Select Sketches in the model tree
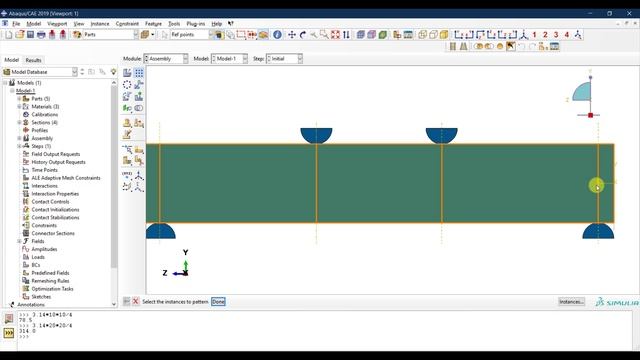Image resolution: width=640 pixels, height=360 pixels. pos(41,297)
